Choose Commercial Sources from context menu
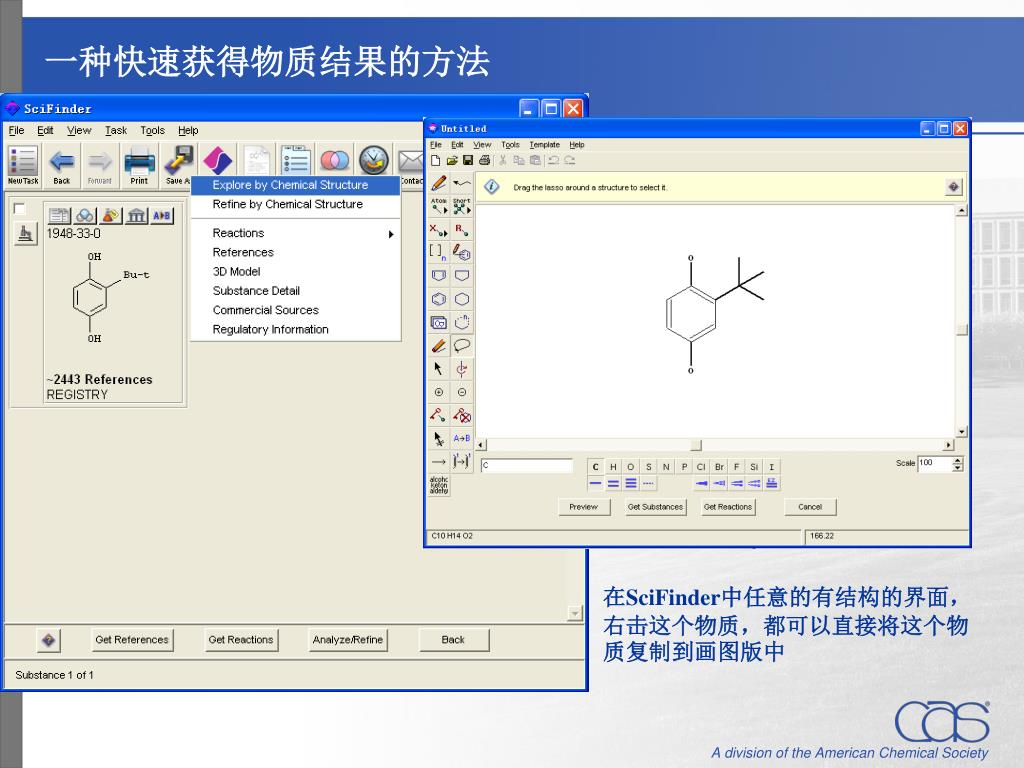The height and width of the screenshot is (768, 1024). pyautogui.click(x=295, y=310)
